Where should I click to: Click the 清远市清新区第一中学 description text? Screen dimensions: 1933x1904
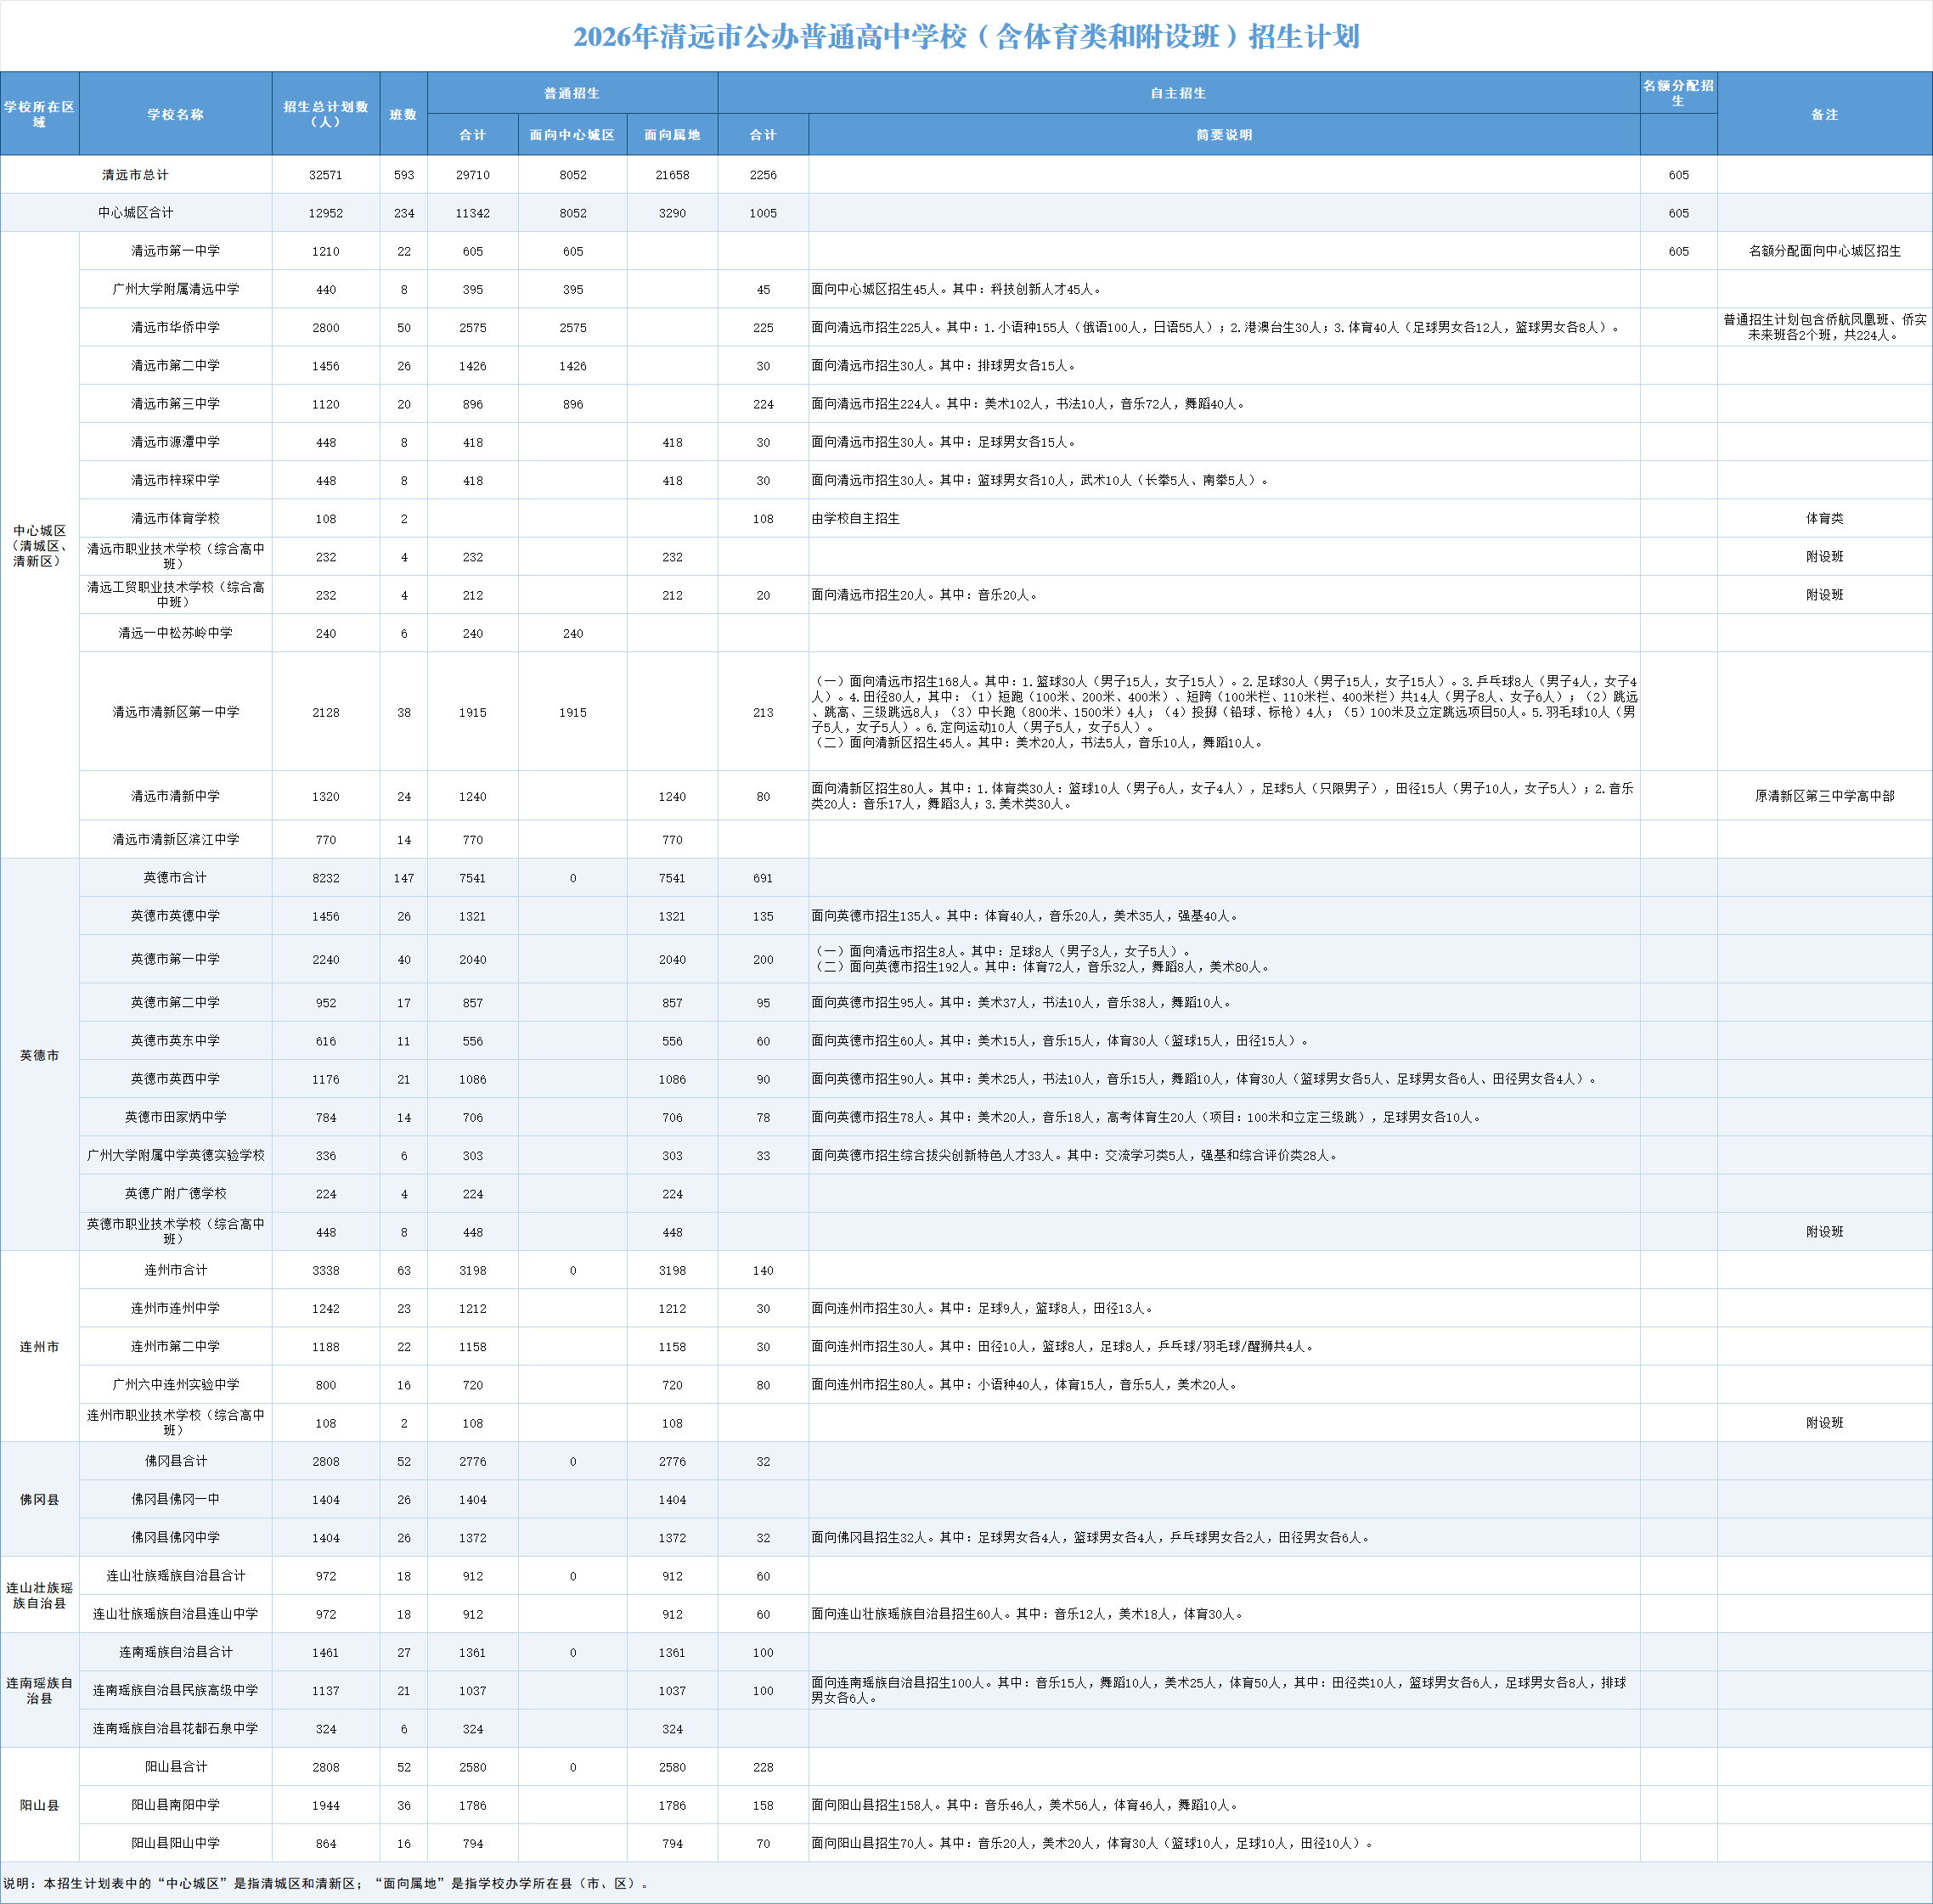1223,711
